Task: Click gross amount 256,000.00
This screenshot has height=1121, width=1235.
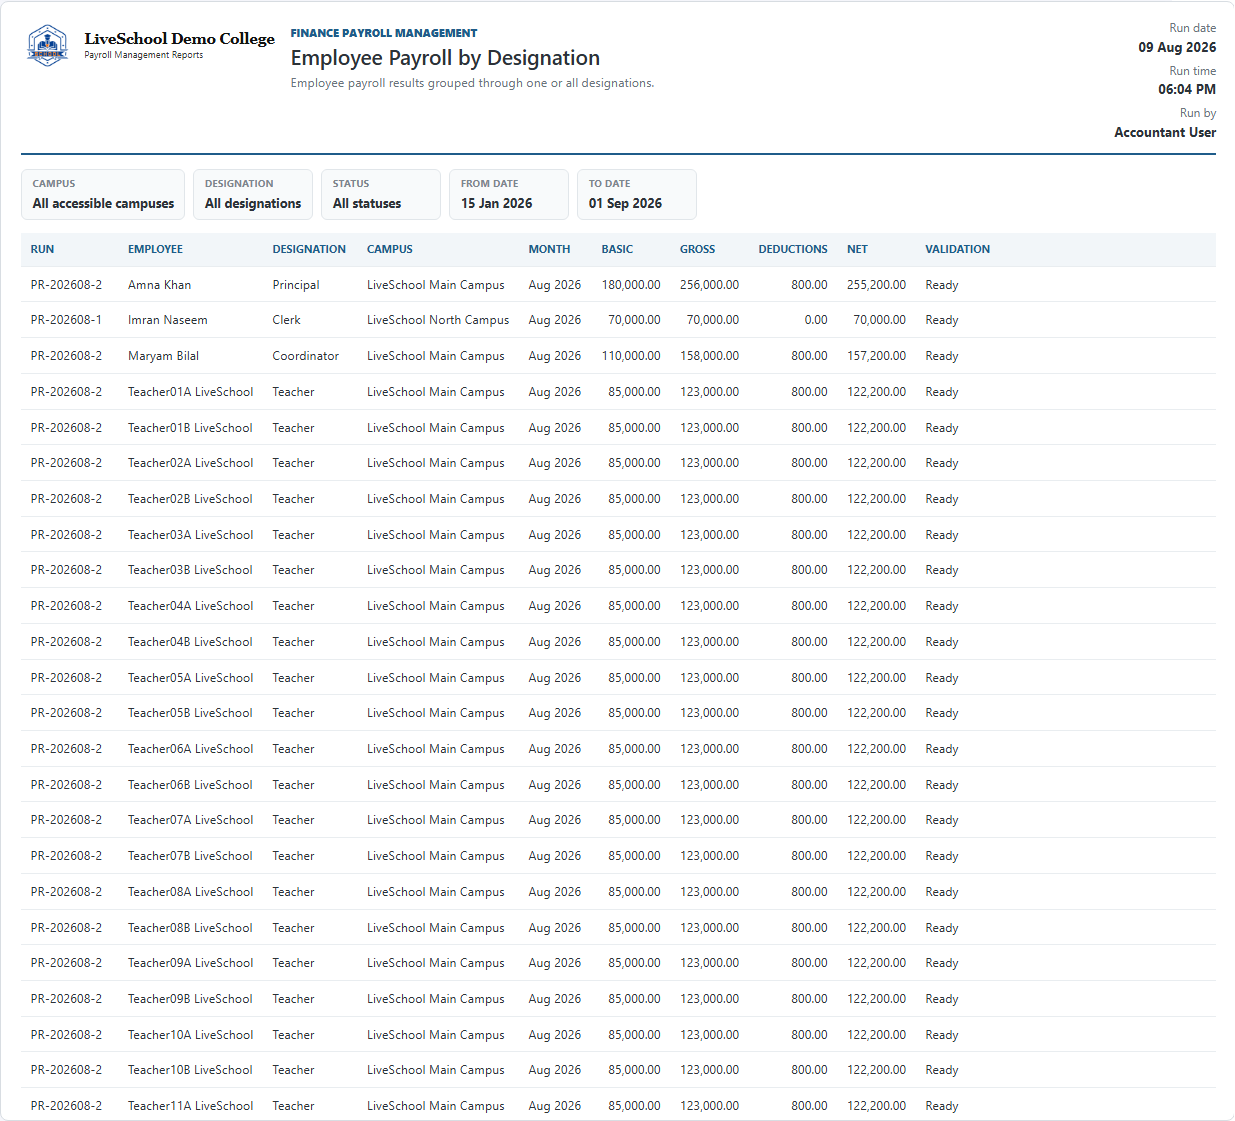Action: pyautogui.click(x=709, y=285)
